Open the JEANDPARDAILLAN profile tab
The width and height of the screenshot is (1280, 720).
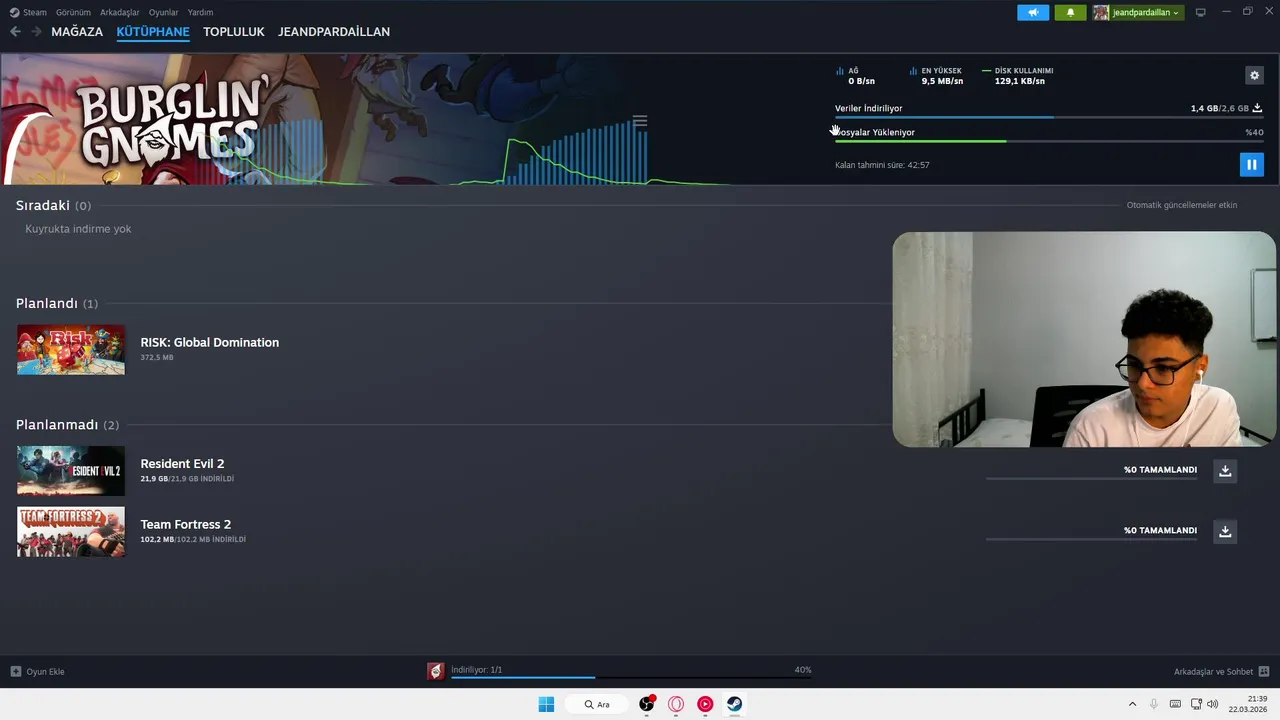click(334, 32)
